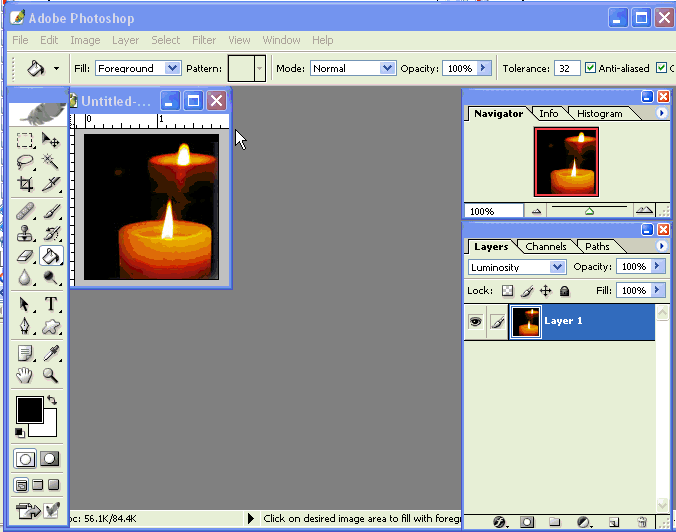The width and height of the screenshot is (676, 532).
Task: Toggle the Anti-aliased checkbox
Action: click(x=591, y=68)
